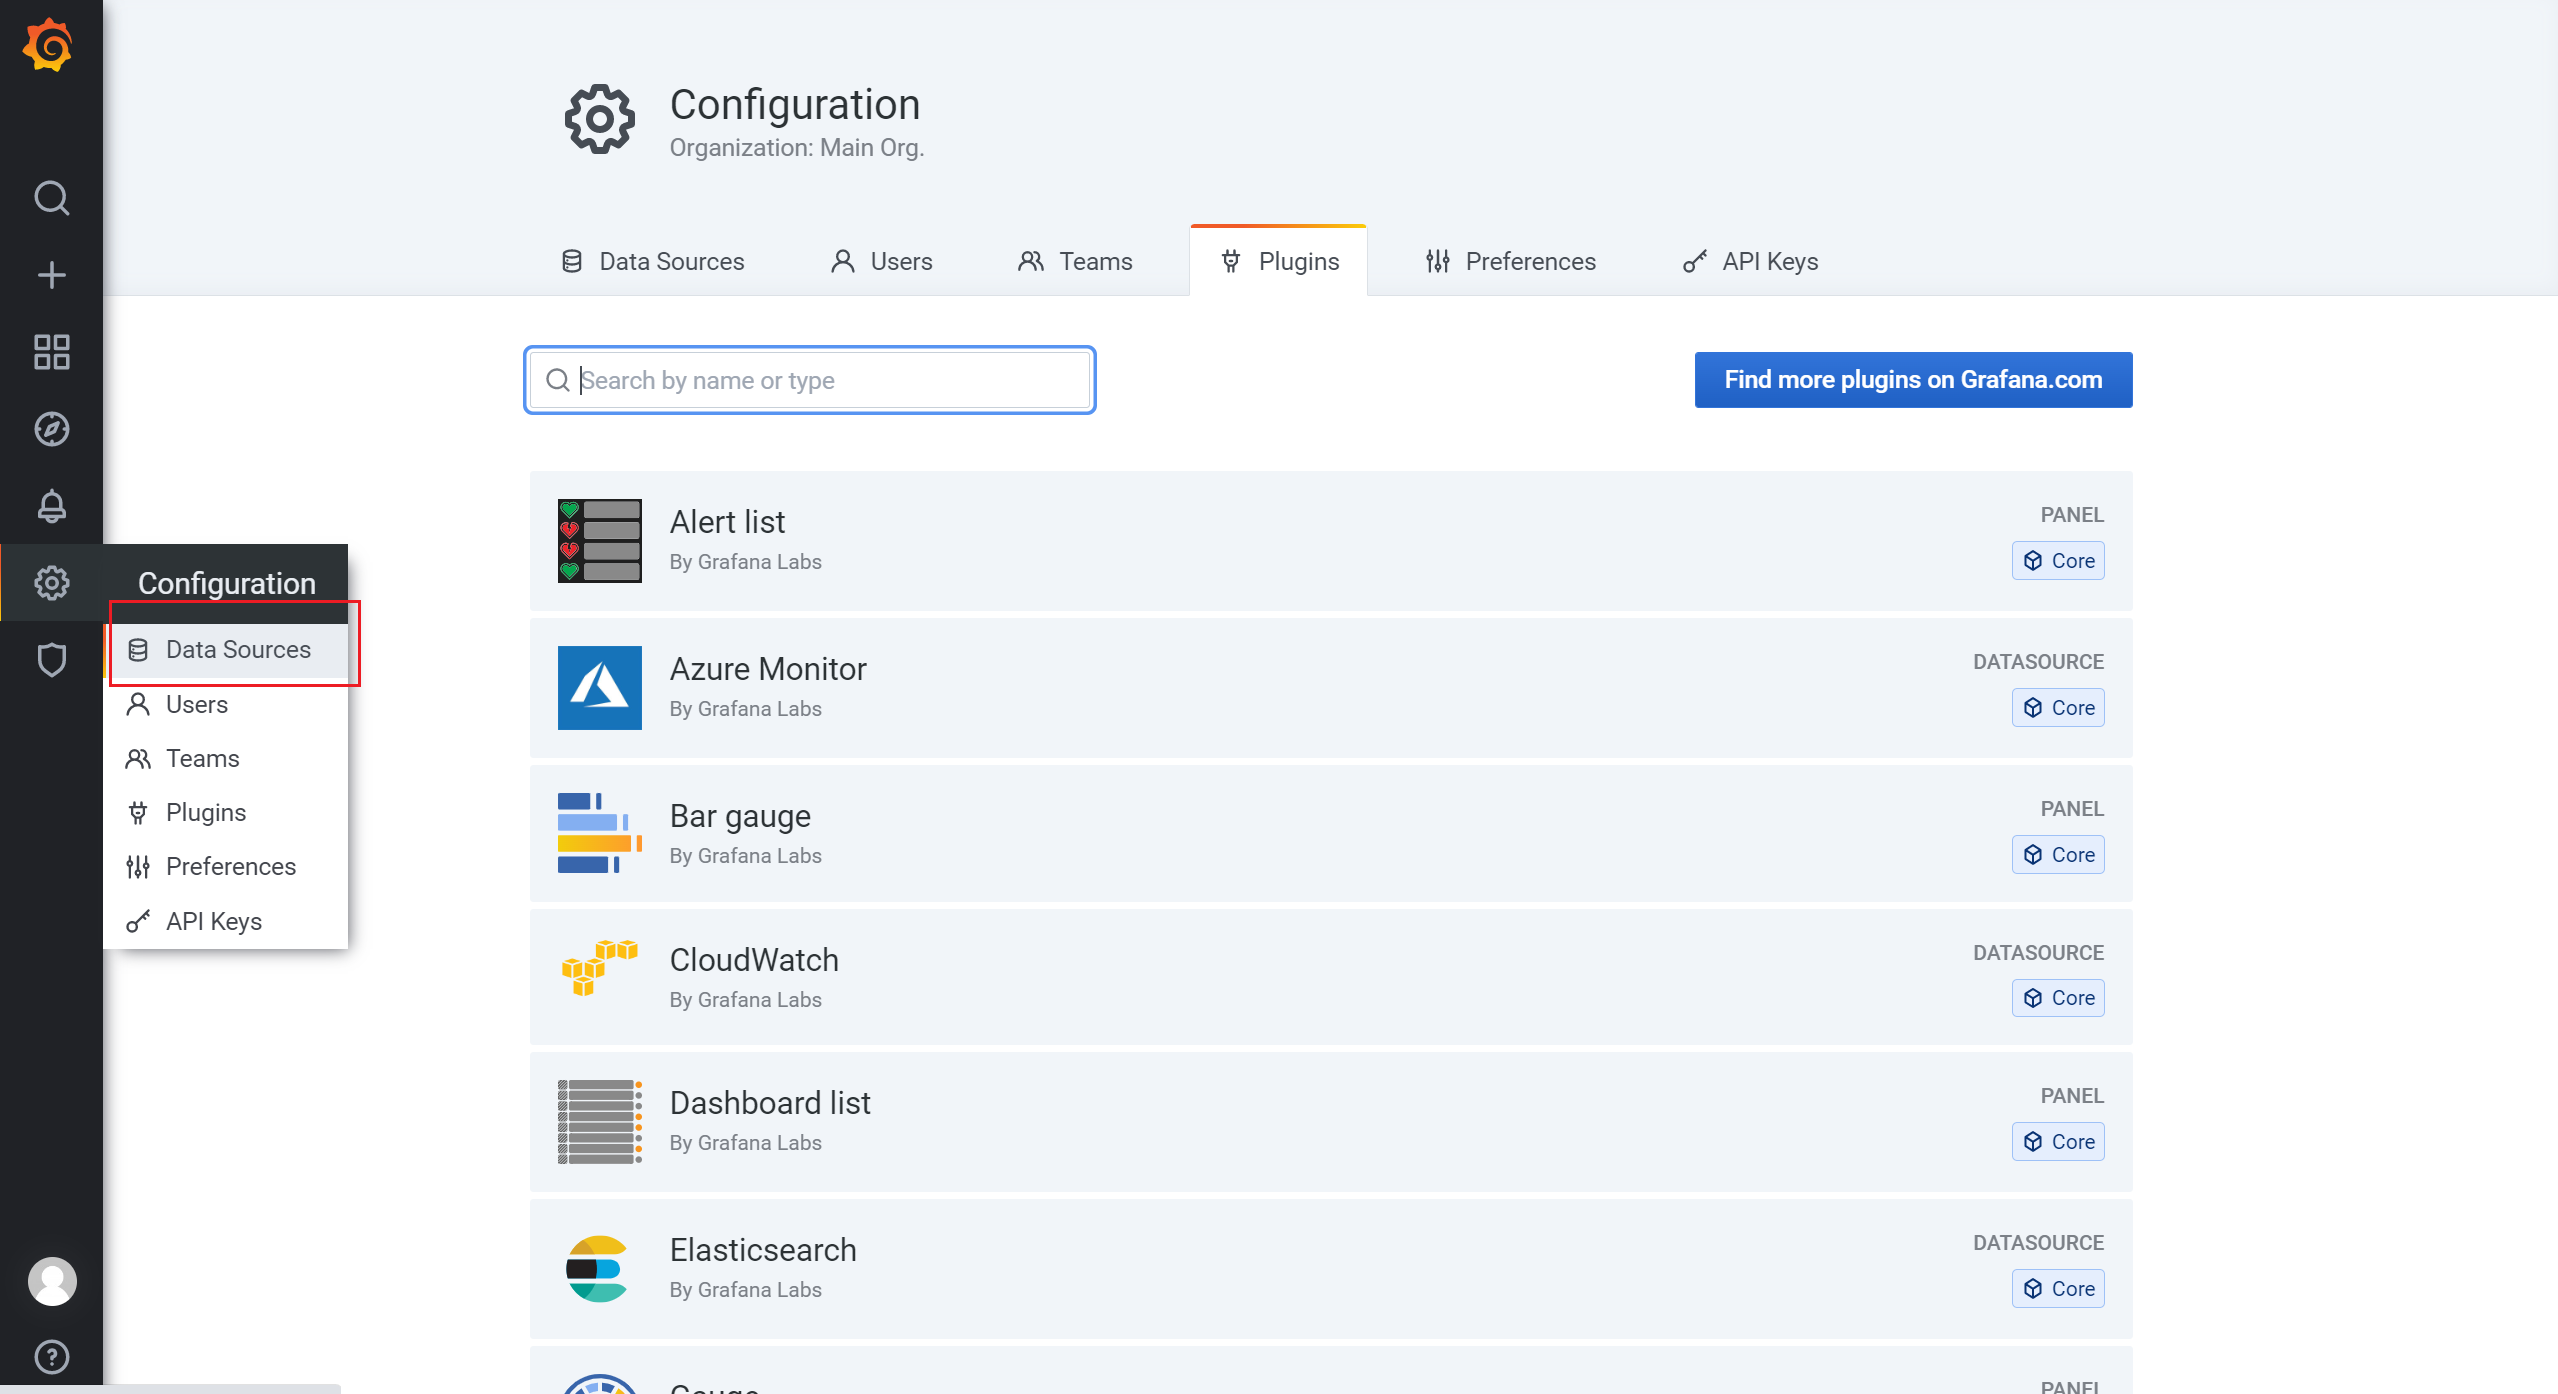Screen dimensions: 2558x1394
Task: Open the Preferences tab
Action: [x=1511, y=261]
